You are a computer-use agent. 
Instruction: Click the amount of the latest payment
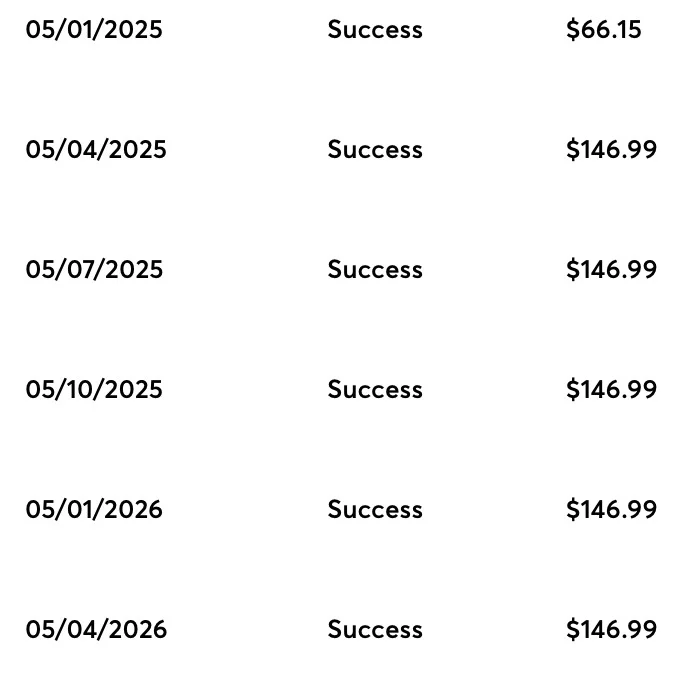[x=612, y=630]
